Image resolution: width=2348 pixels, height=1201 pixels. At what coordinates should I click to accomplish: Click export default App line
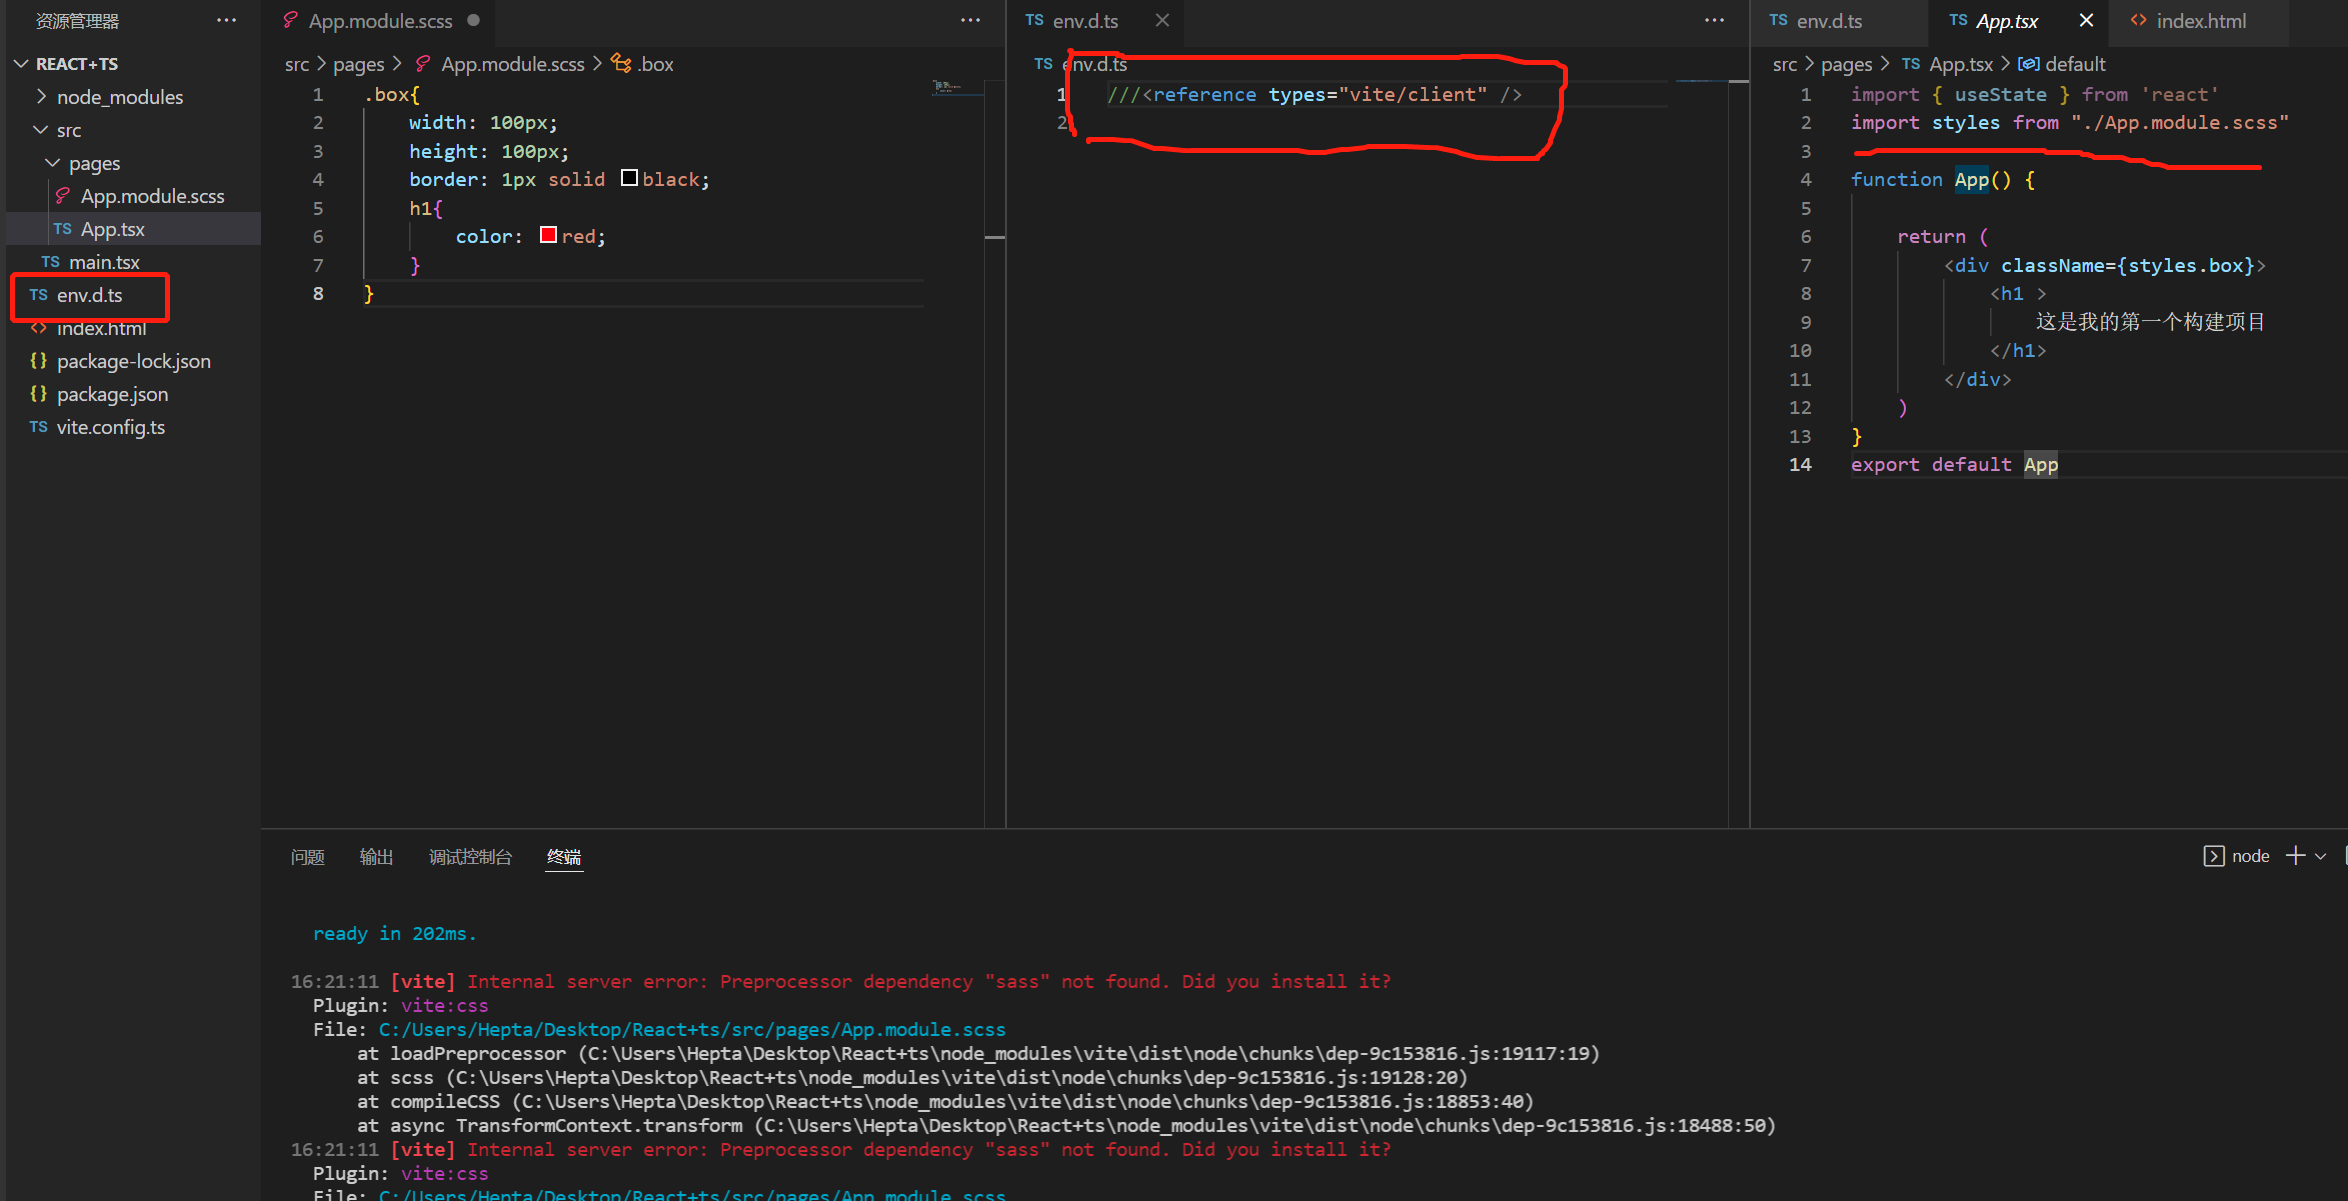(1954, 464)
